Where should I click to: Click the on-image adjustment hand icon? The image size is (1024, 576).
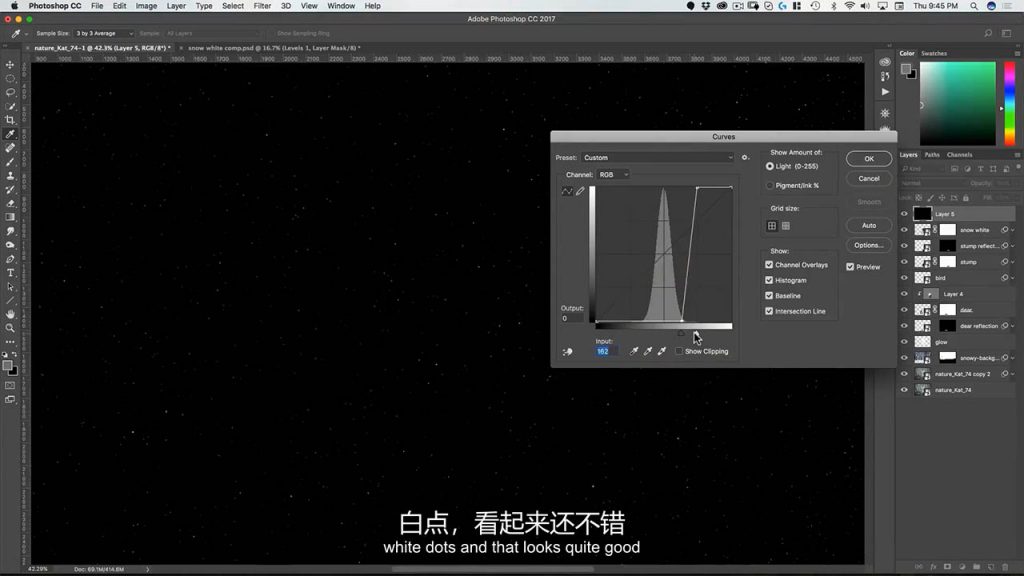coord(568,351)
